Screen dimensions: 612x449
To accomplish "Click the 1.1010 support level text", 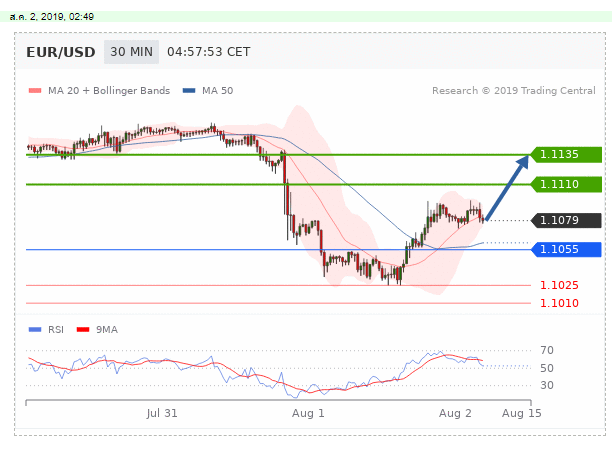I will tap(559, 303).
